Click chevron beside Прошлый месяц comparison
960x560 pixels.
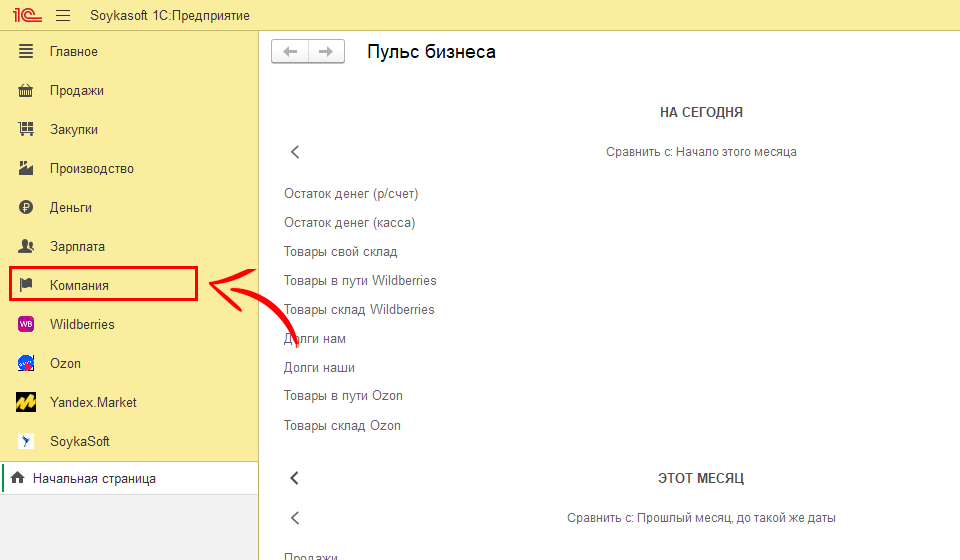295,518
